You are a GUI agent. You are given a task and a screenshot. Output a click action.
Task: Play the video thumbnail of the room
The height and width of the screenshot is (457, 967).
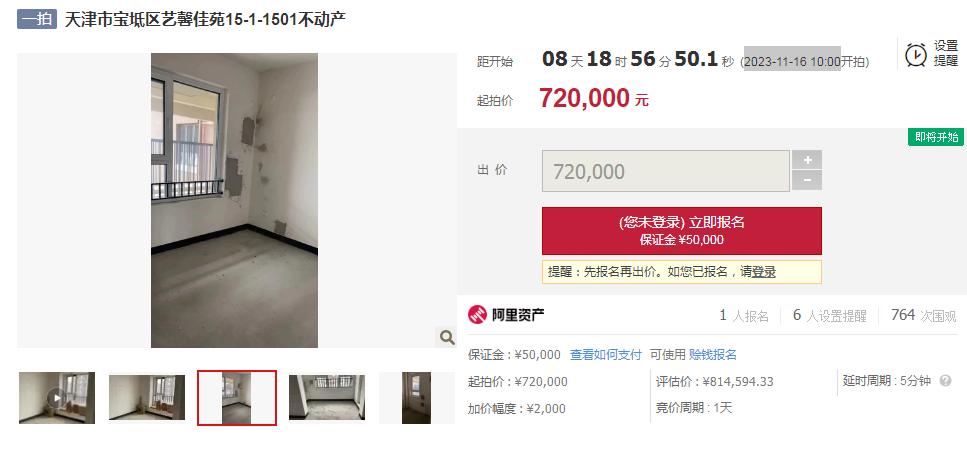pos(57,398)
